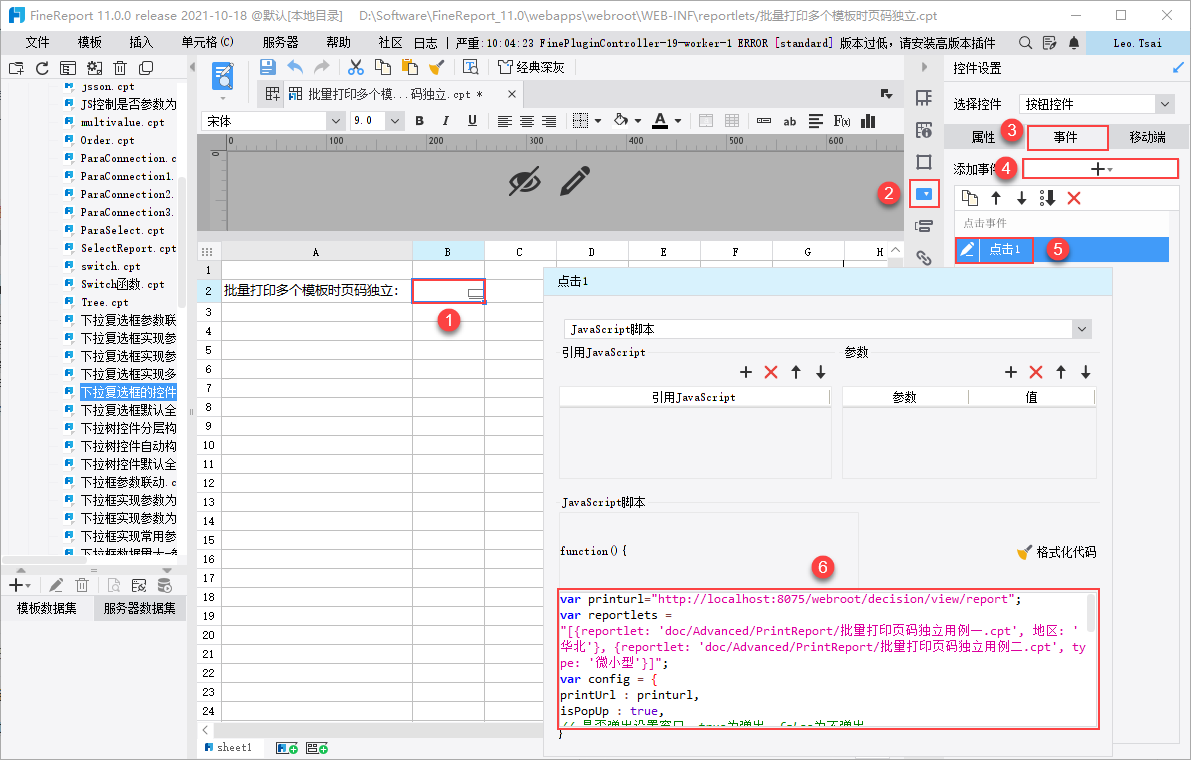Cut the selected cell content
The height and width of the screenshot is (760, 1191).
pyautogui.click(x=355, y=67)
